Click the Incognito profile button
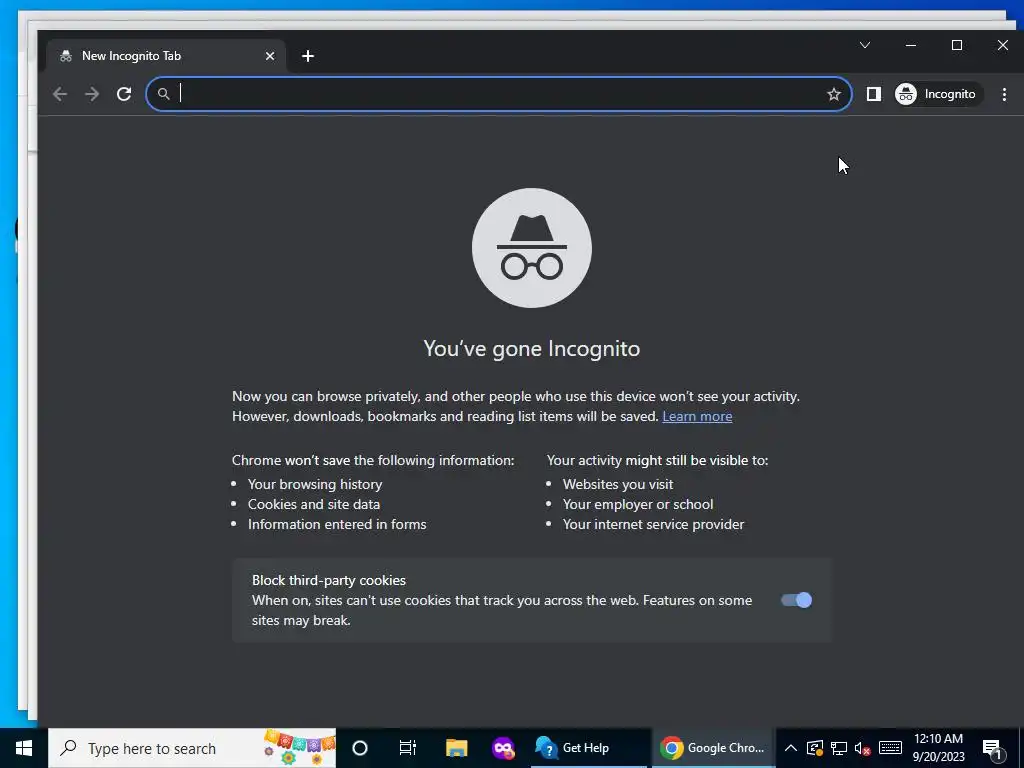This screenshot has width=1024, height=768. coord(938,94)
